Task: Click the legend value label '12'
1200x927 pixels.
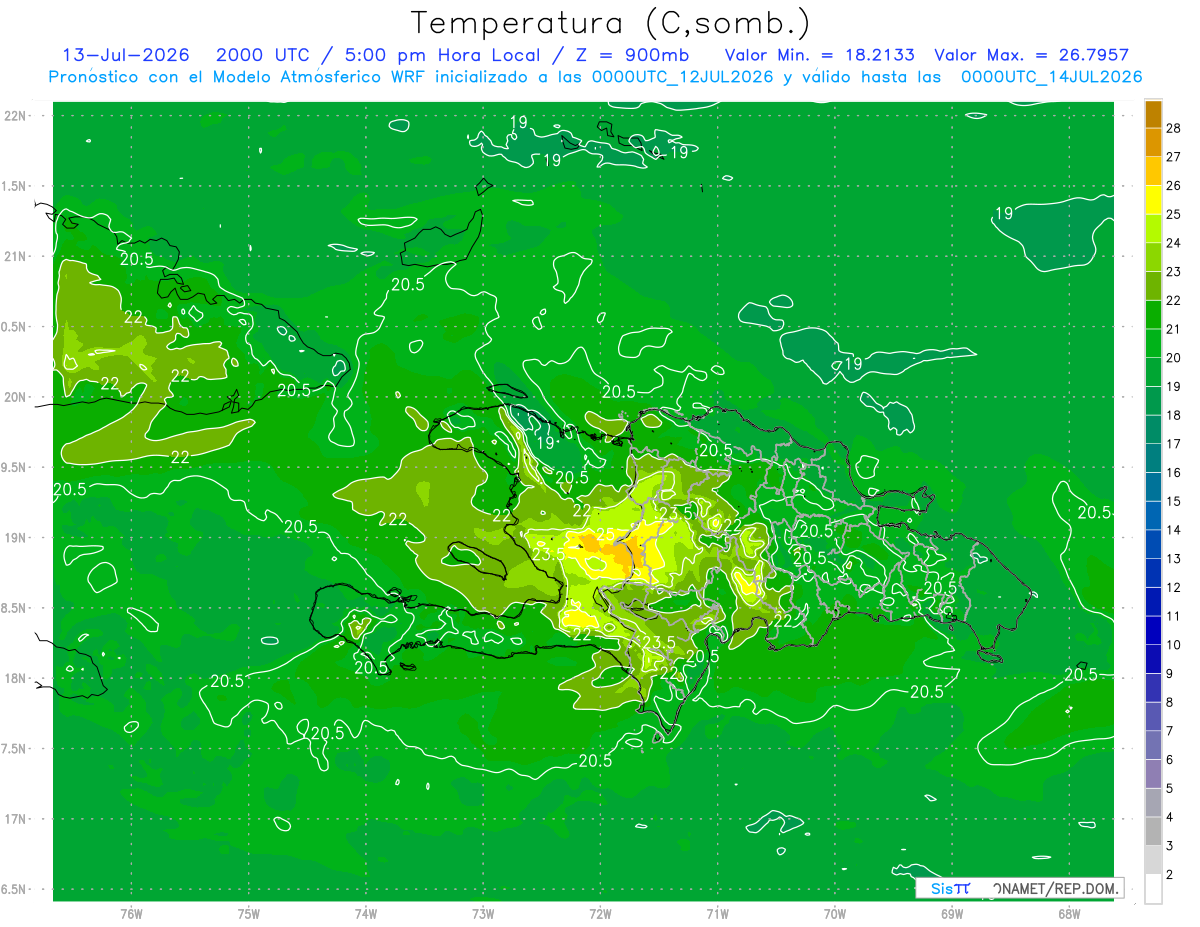Action: point(1174,588)
